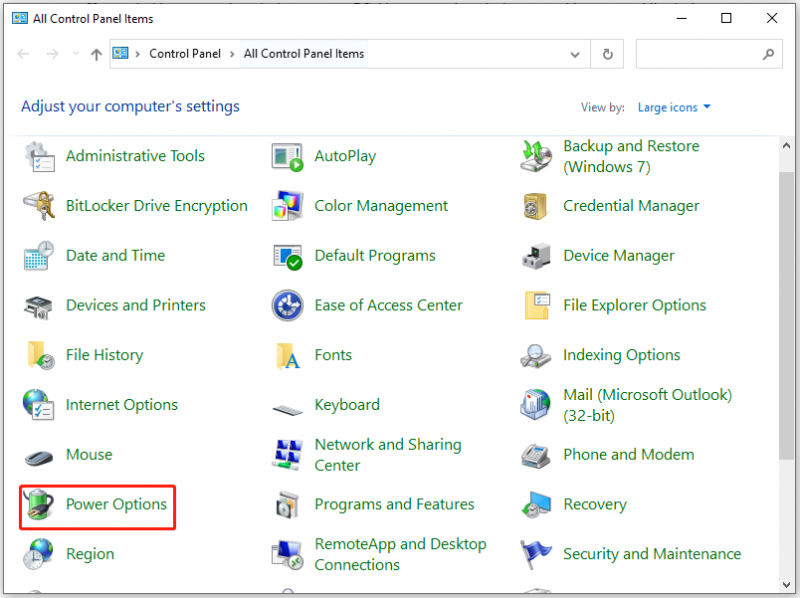This screenshot has width=800, height=598.
Task: Click the BitLocker Drive Encryption icon
Action: [x=39, y=206]
